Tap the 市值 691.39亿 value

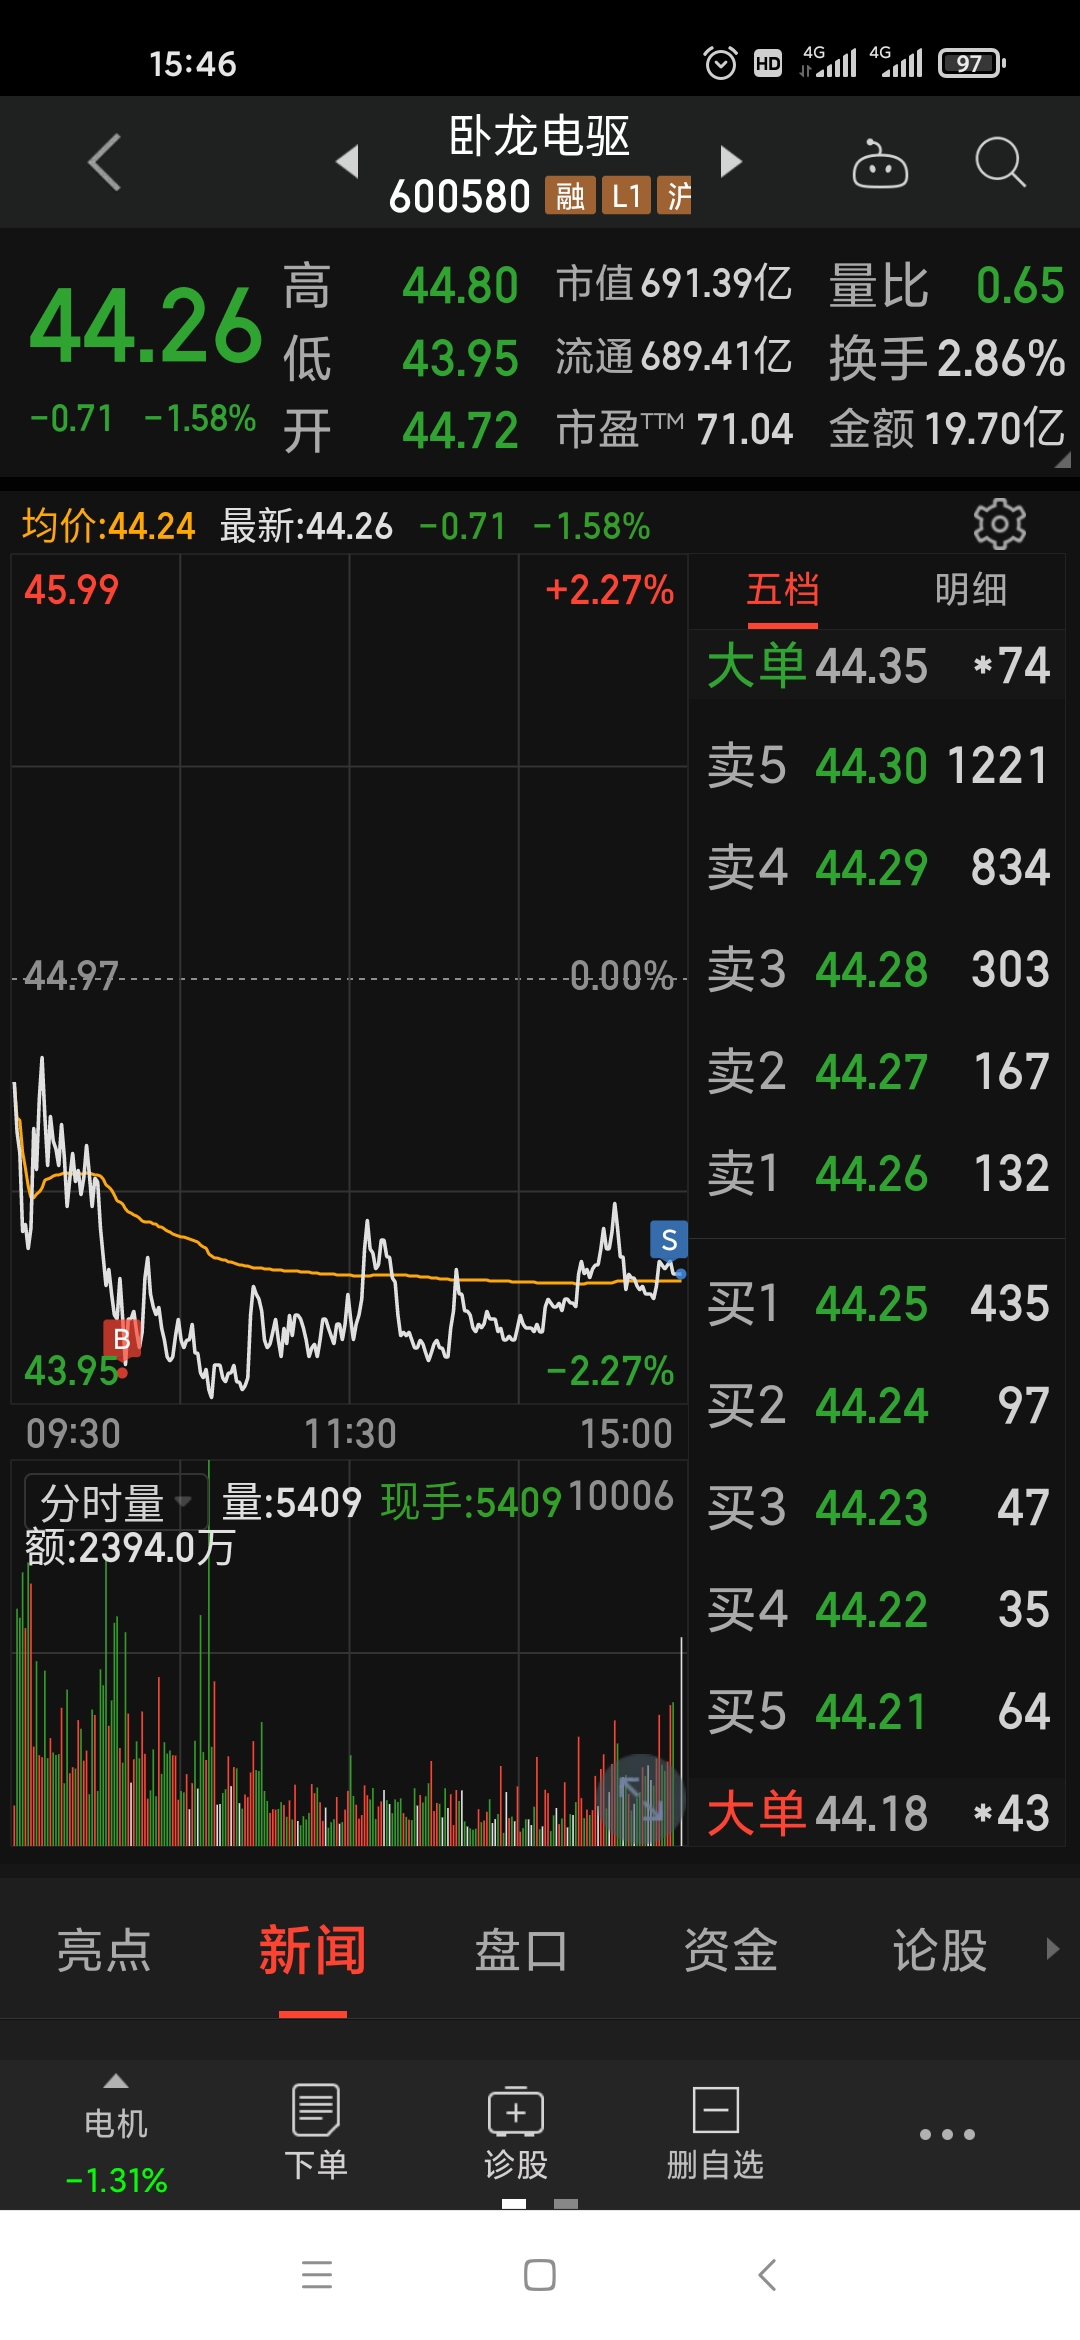pos(674,284)
